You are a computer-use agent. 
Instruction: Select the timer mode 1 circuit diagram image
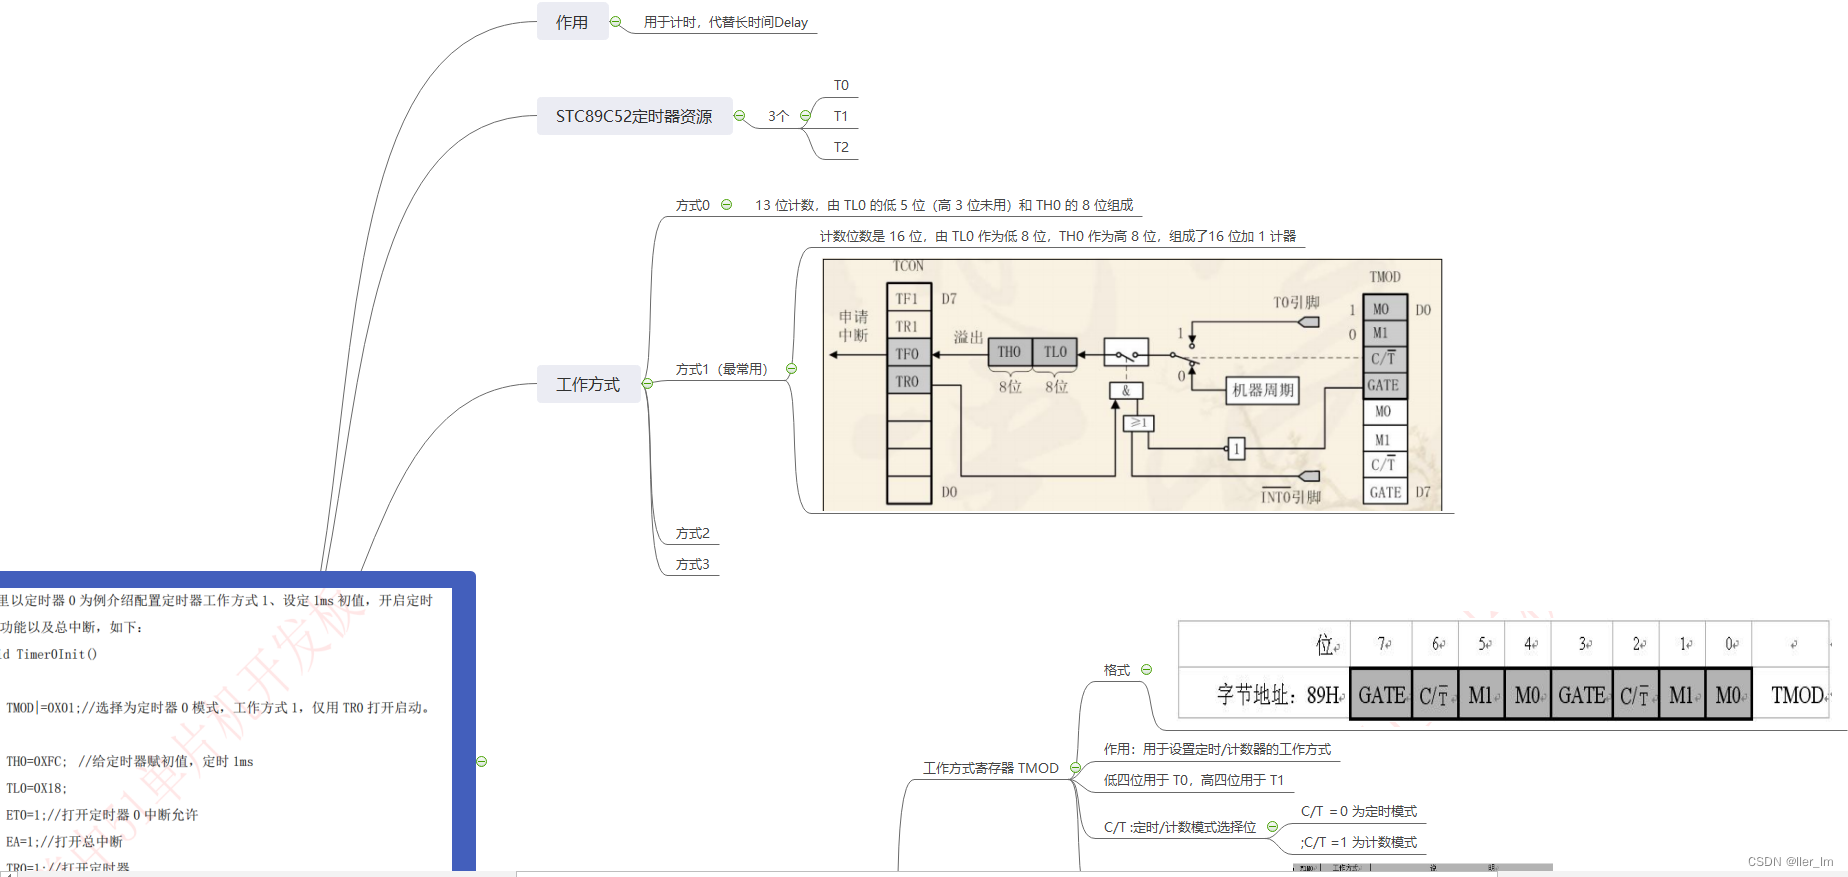coord(1132,385)
